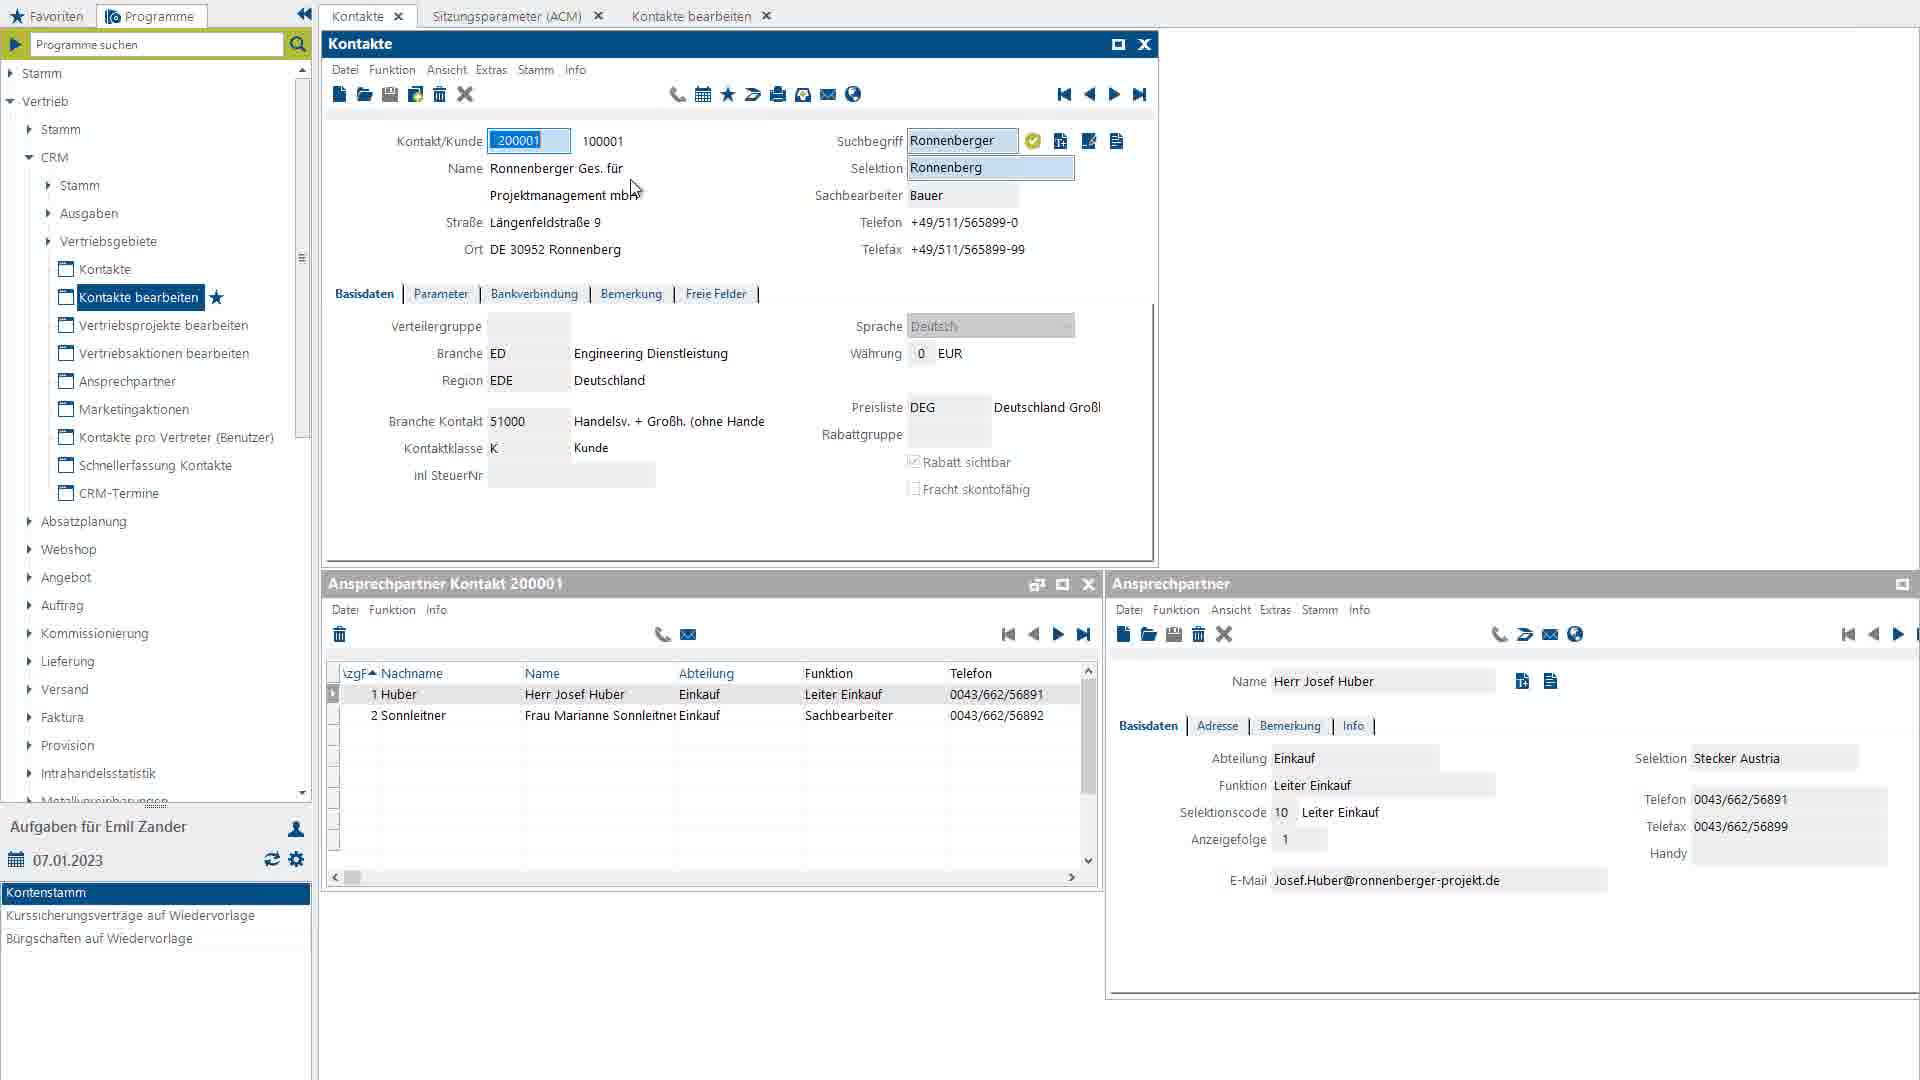Click the Cancel X icon in Kontakte toolbar
The image size is (1920, 1080).
point(465,94)
